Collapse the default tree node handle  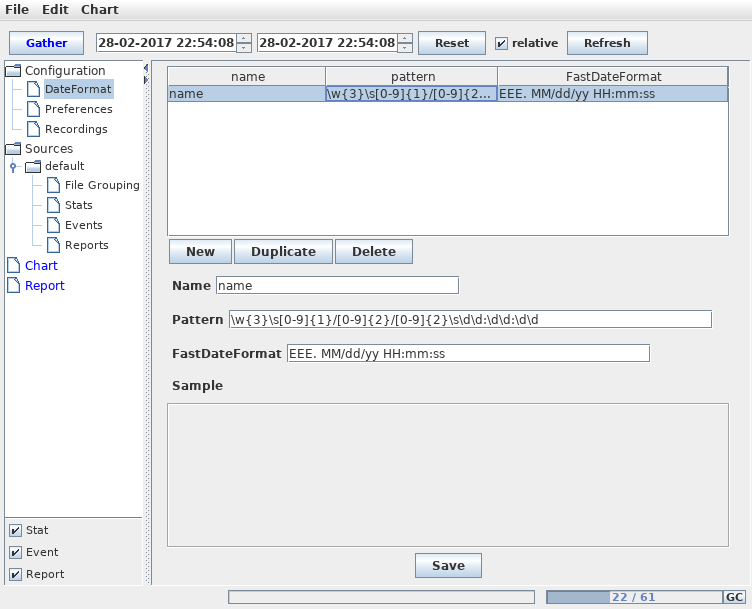pyautogui.click(x=13, y=167)
